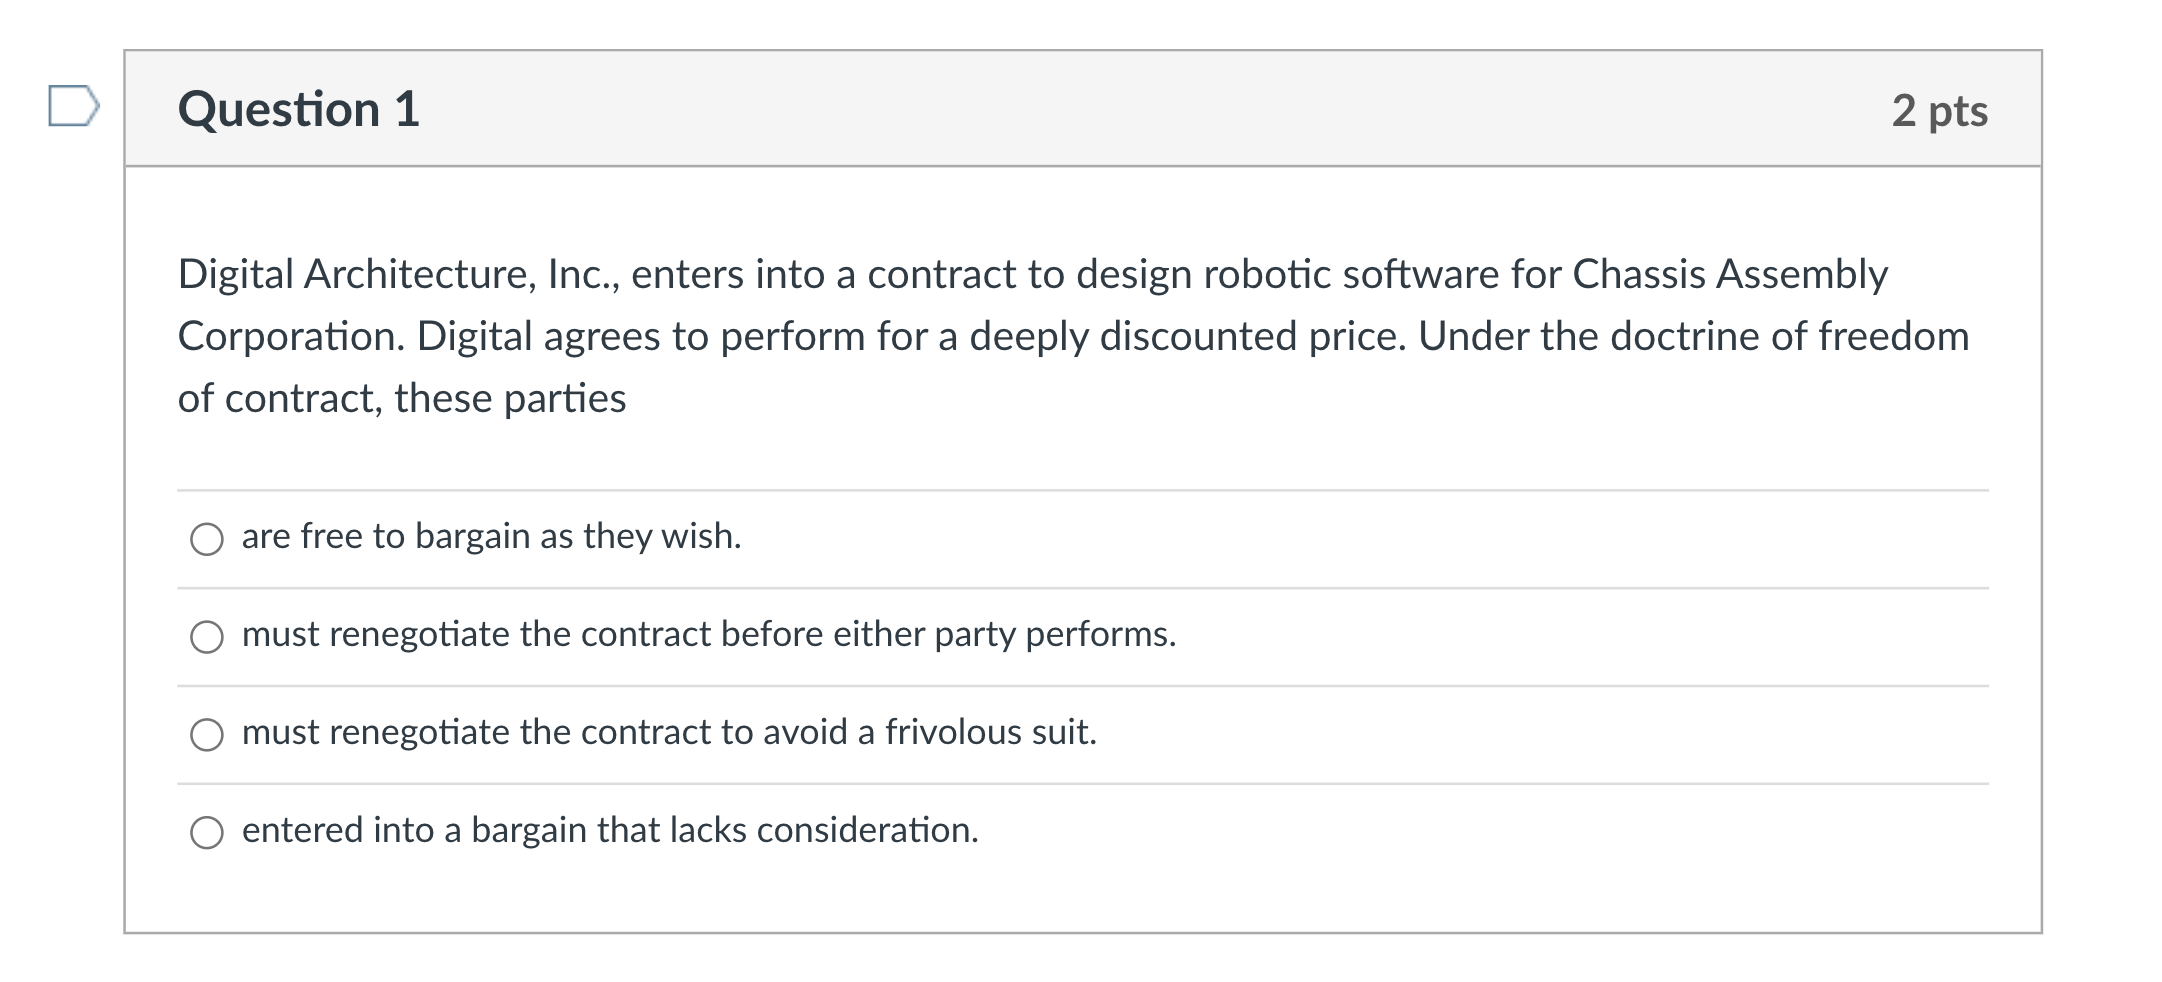The image size is (2162, 982).
Task: Click the Question 1 header bar
Action: (1080, 110)
